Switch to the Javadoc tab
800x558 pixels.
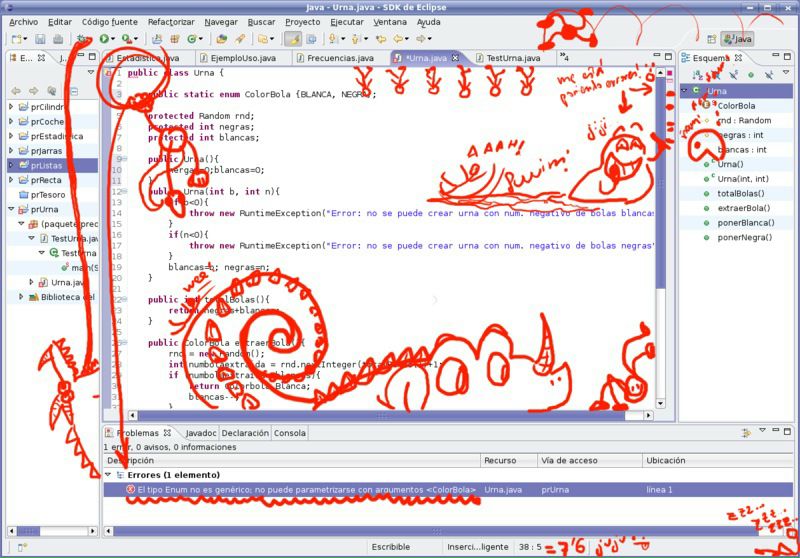201,433
